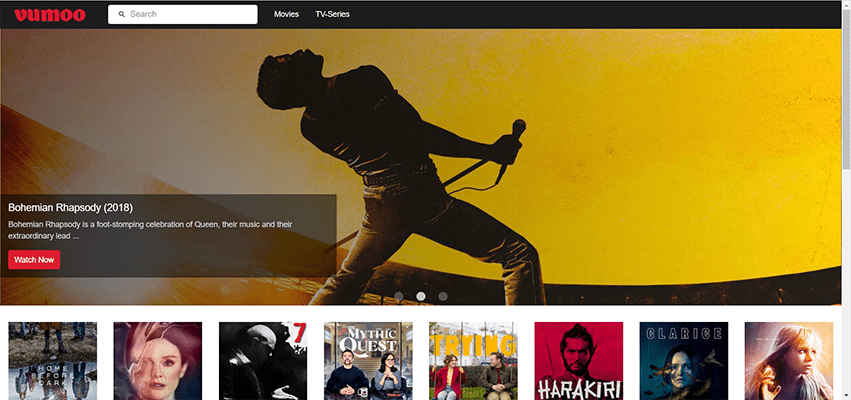Open the red-haired woman poster
Image resolution: width=851 pixels, height=400 pixels.
[157, 361]
